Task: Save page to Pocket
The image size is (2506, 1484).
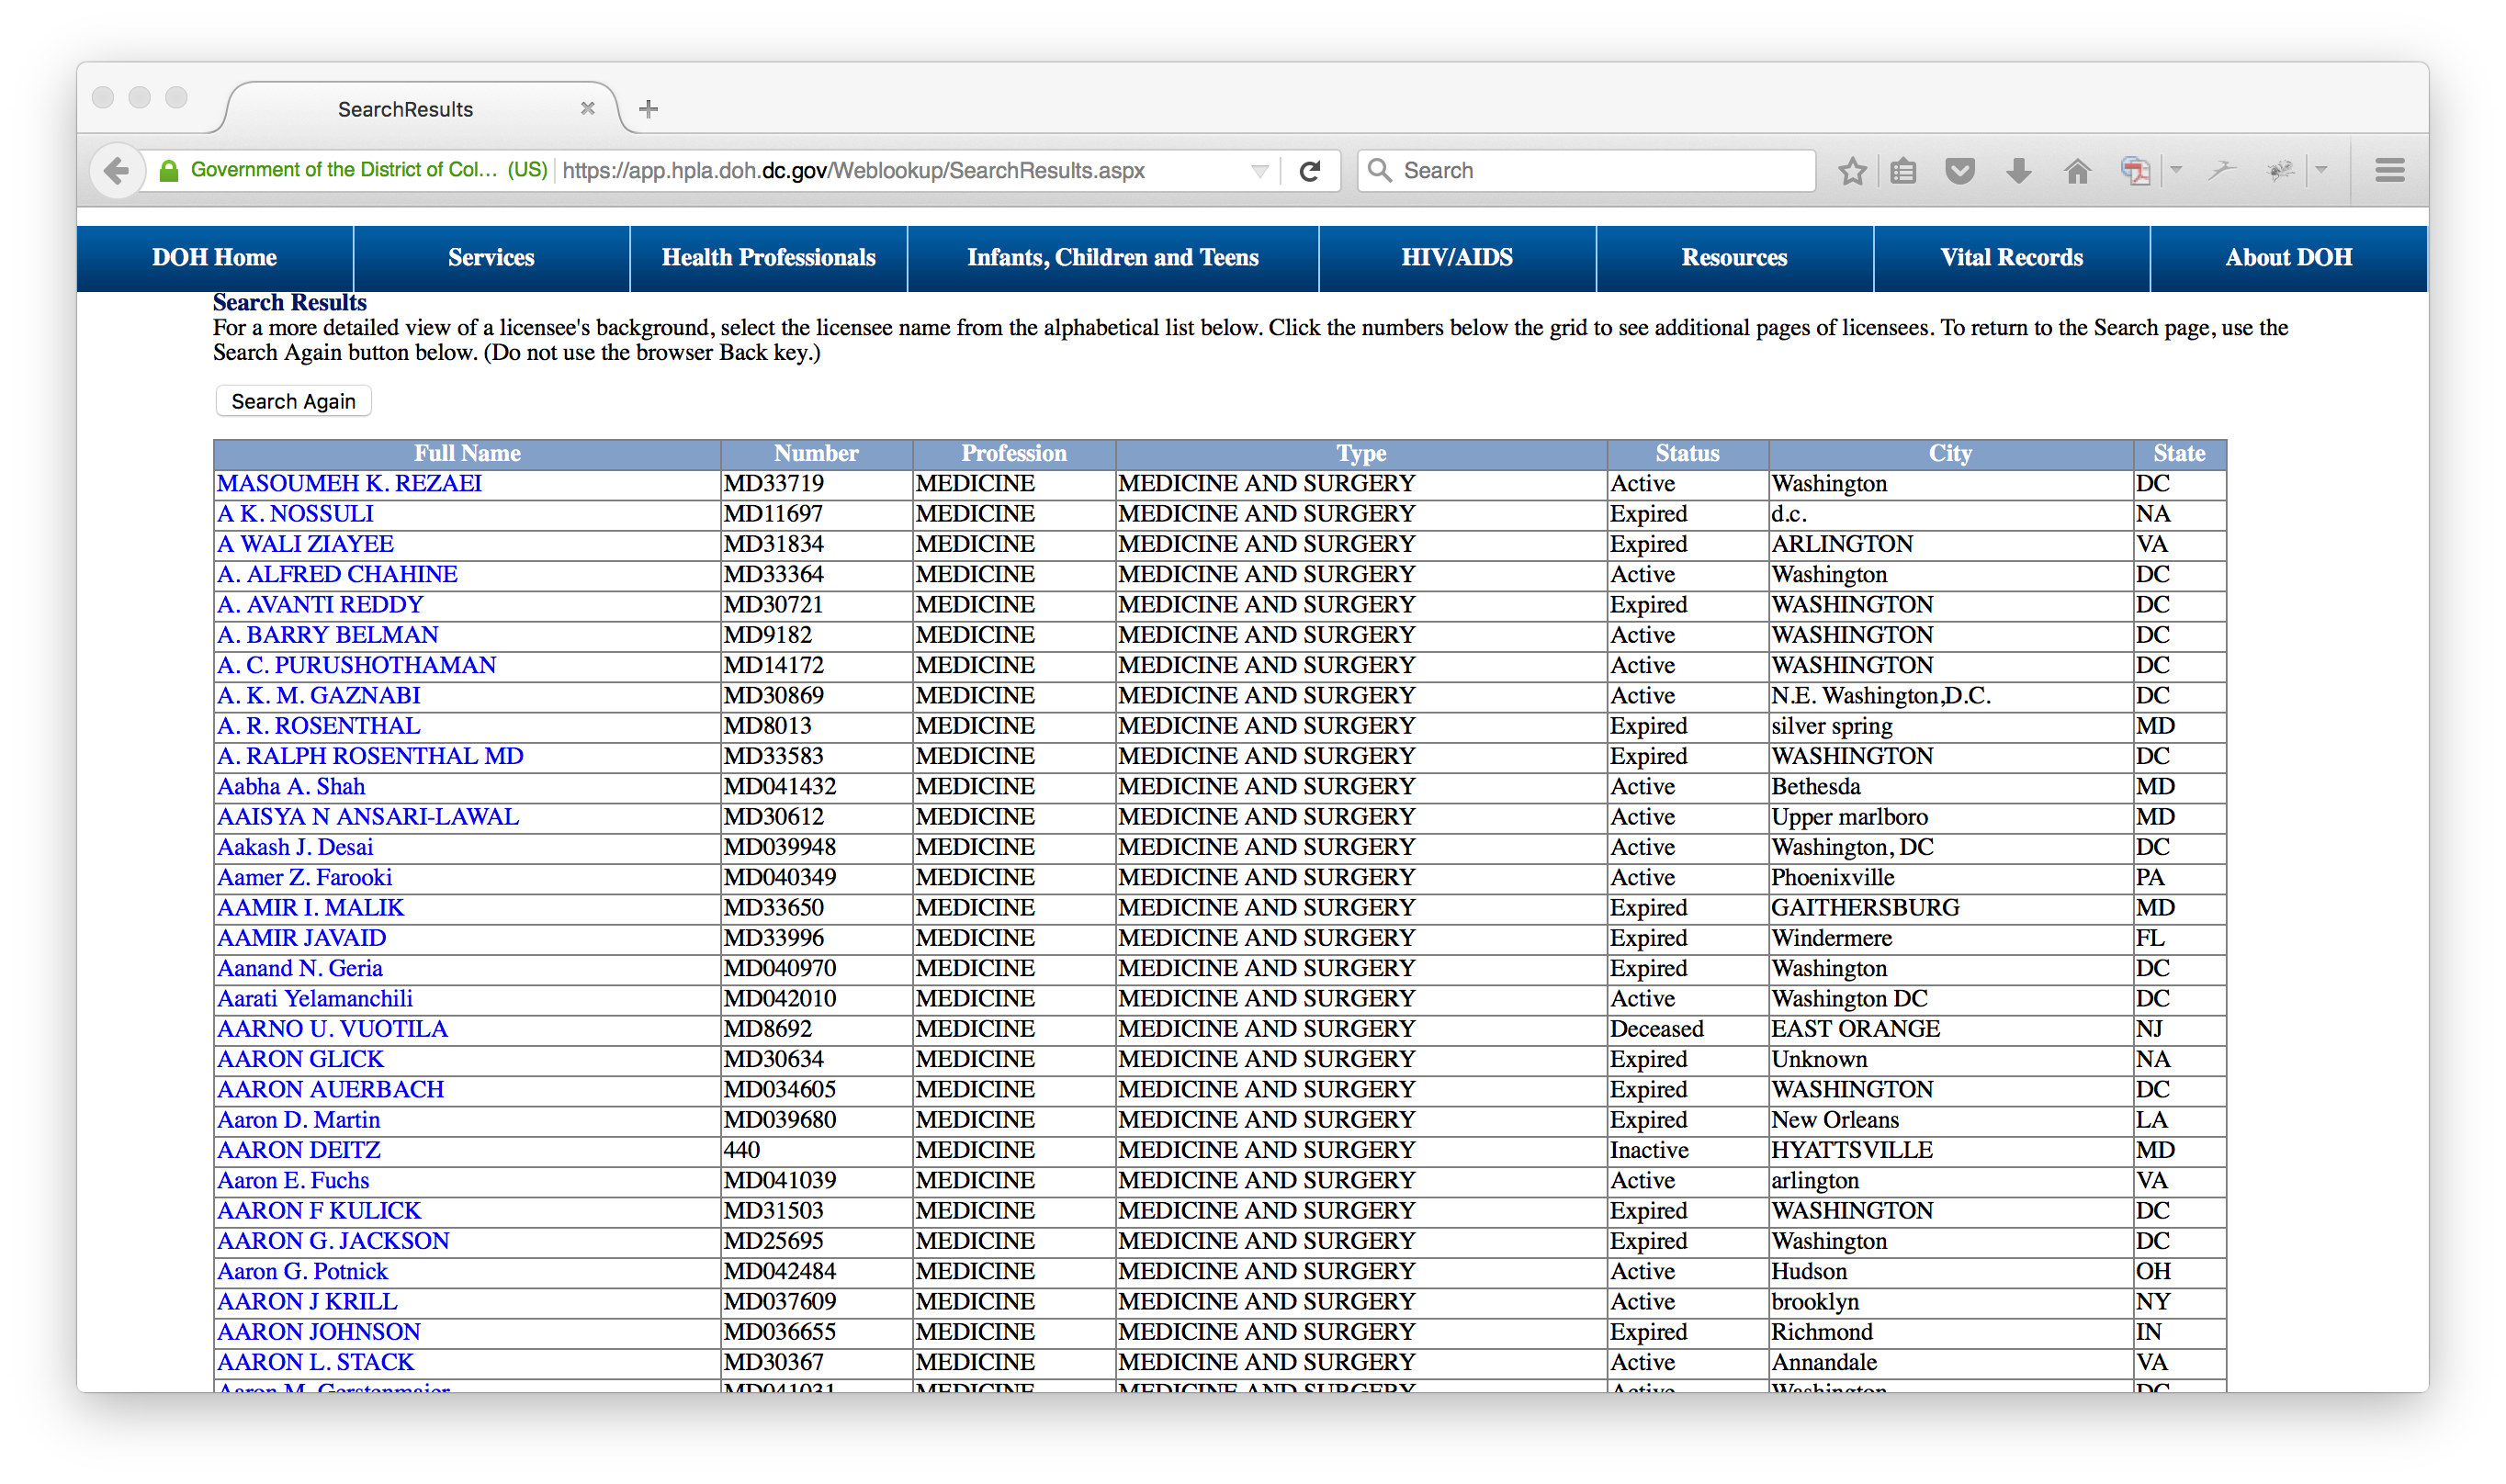Action: click(1960, 171)
